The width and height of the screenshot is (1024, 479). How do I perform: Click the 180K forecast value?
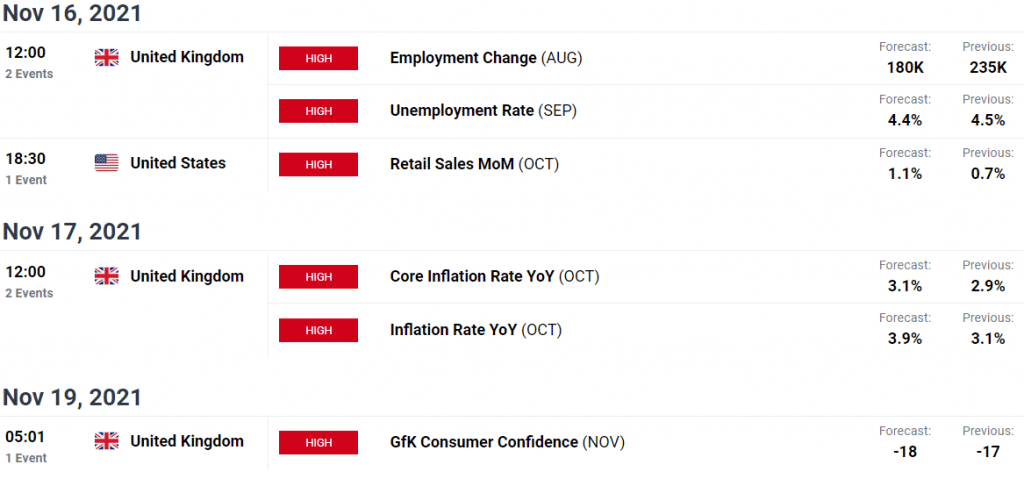pos(904,66)
